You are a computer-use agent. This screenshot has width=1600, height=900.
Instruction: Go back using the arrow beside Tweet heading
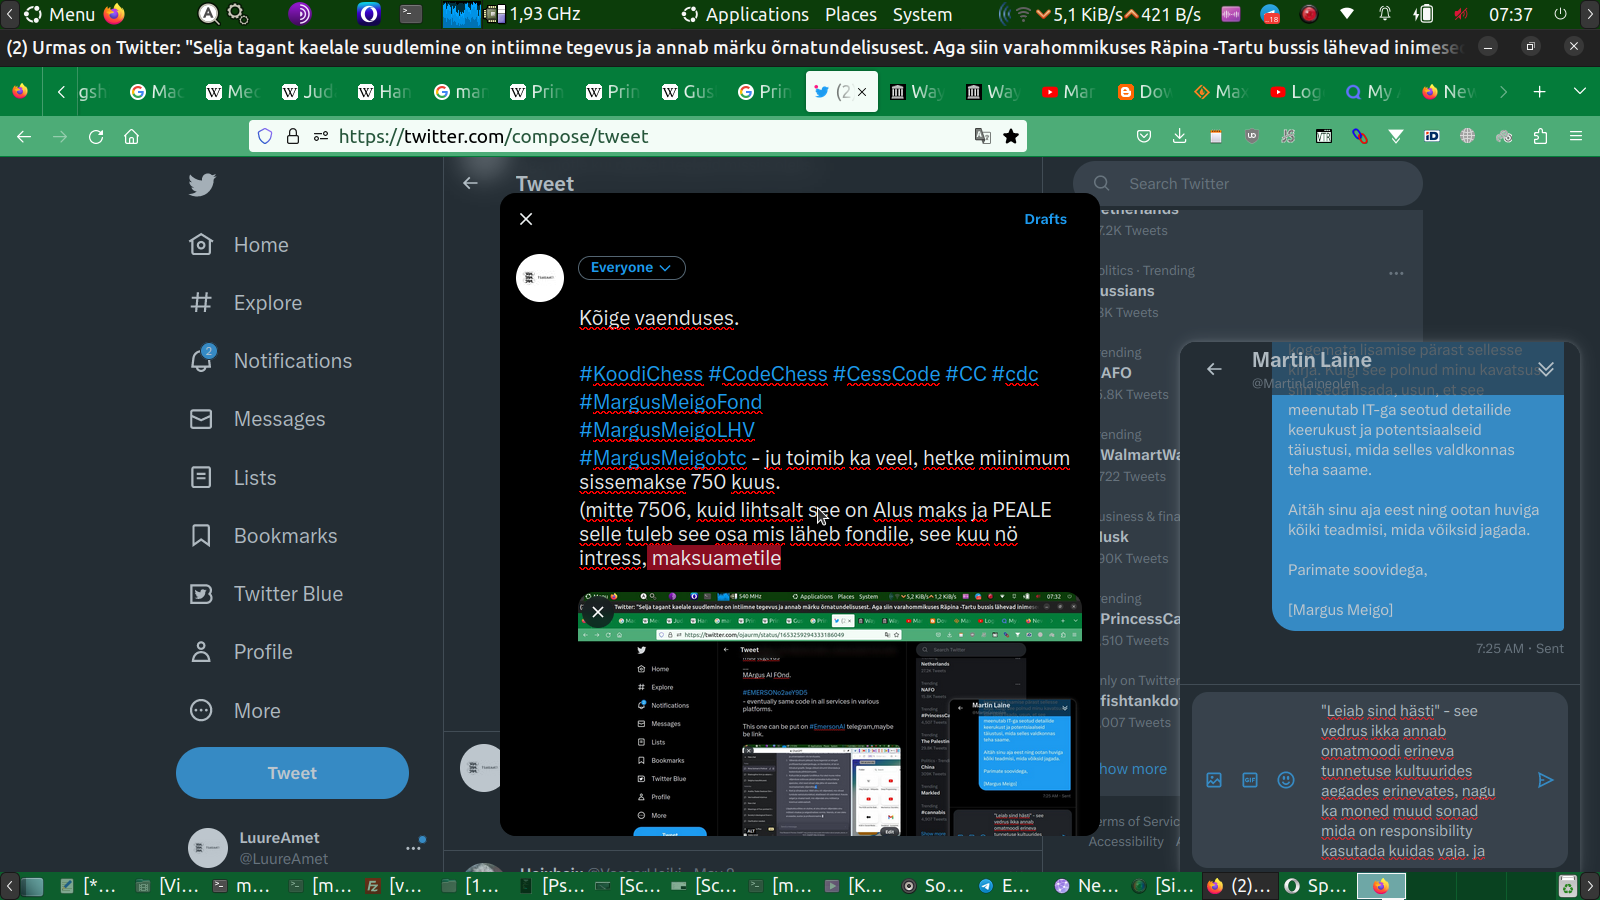(x=470, y=183)
